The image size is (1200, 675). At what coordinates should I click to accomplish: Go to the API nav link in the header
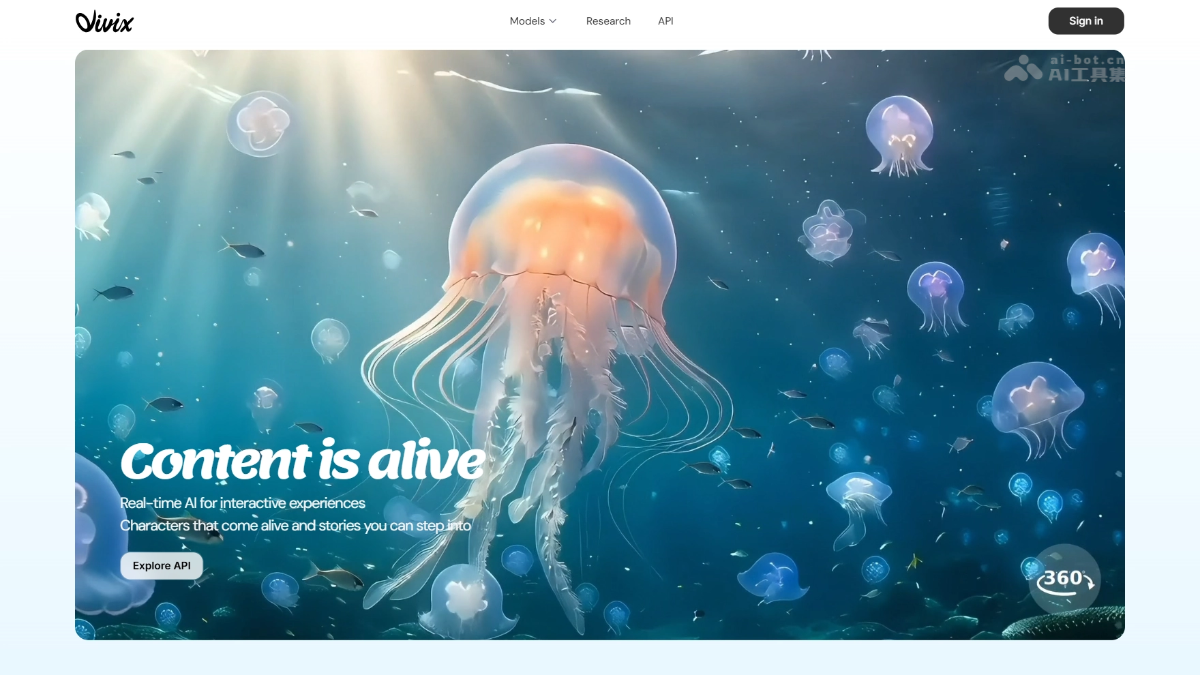(666, 21)
